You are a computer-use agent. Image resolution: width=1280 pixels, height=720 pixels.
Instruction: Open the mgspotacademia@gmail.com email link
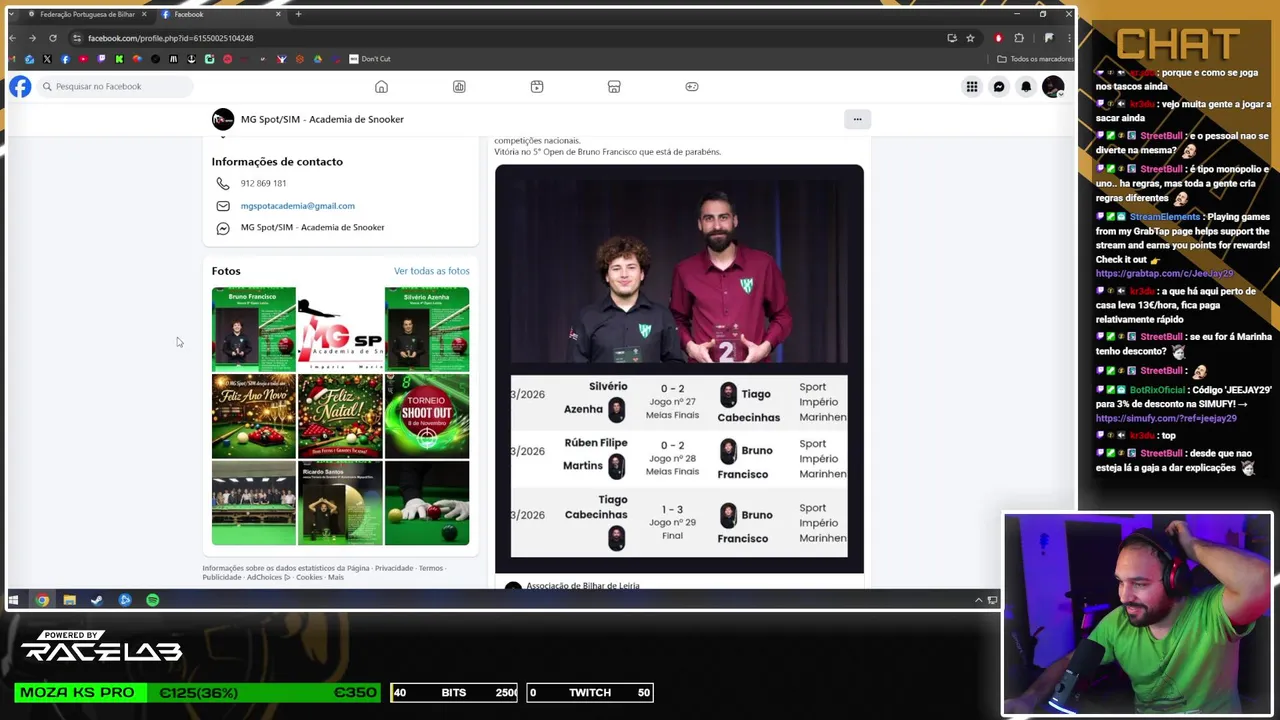[x=297, y=206]
